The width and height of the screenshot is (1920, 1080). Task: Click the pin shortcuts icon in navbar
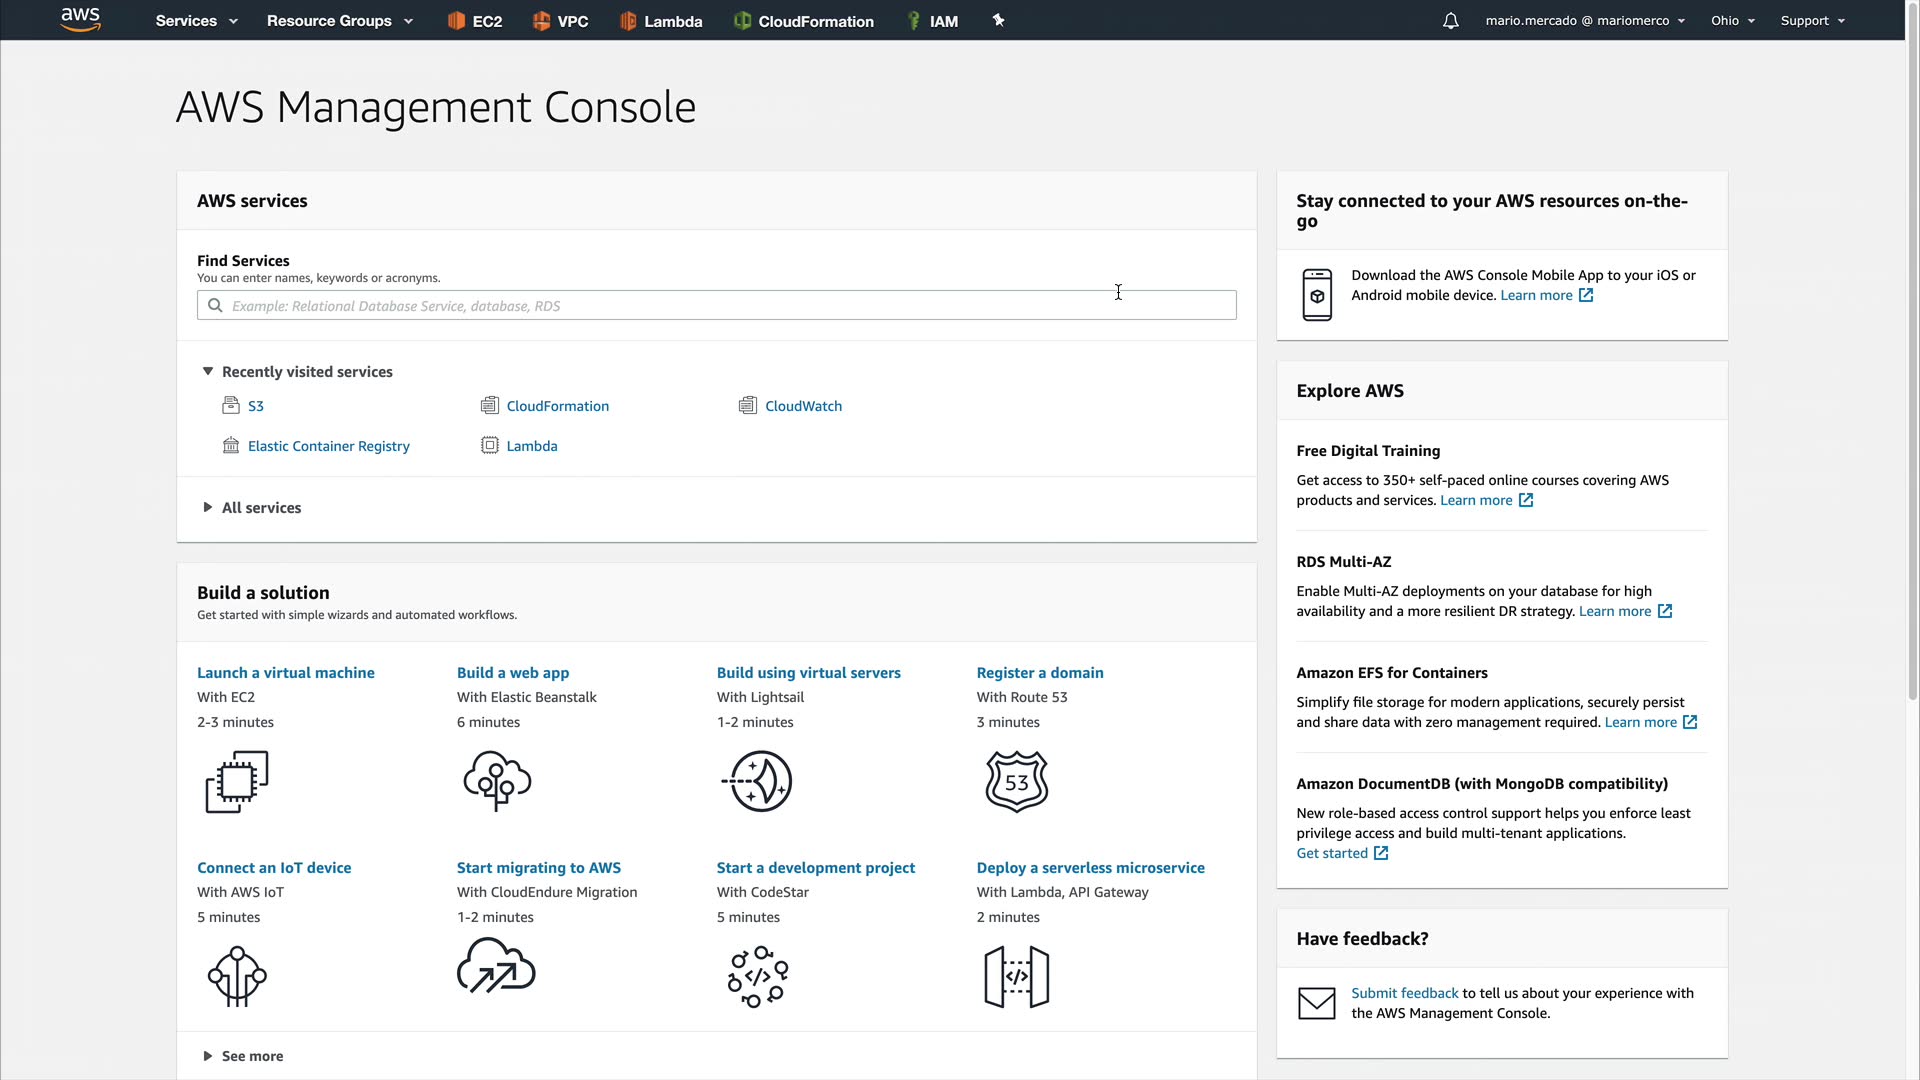998,20
